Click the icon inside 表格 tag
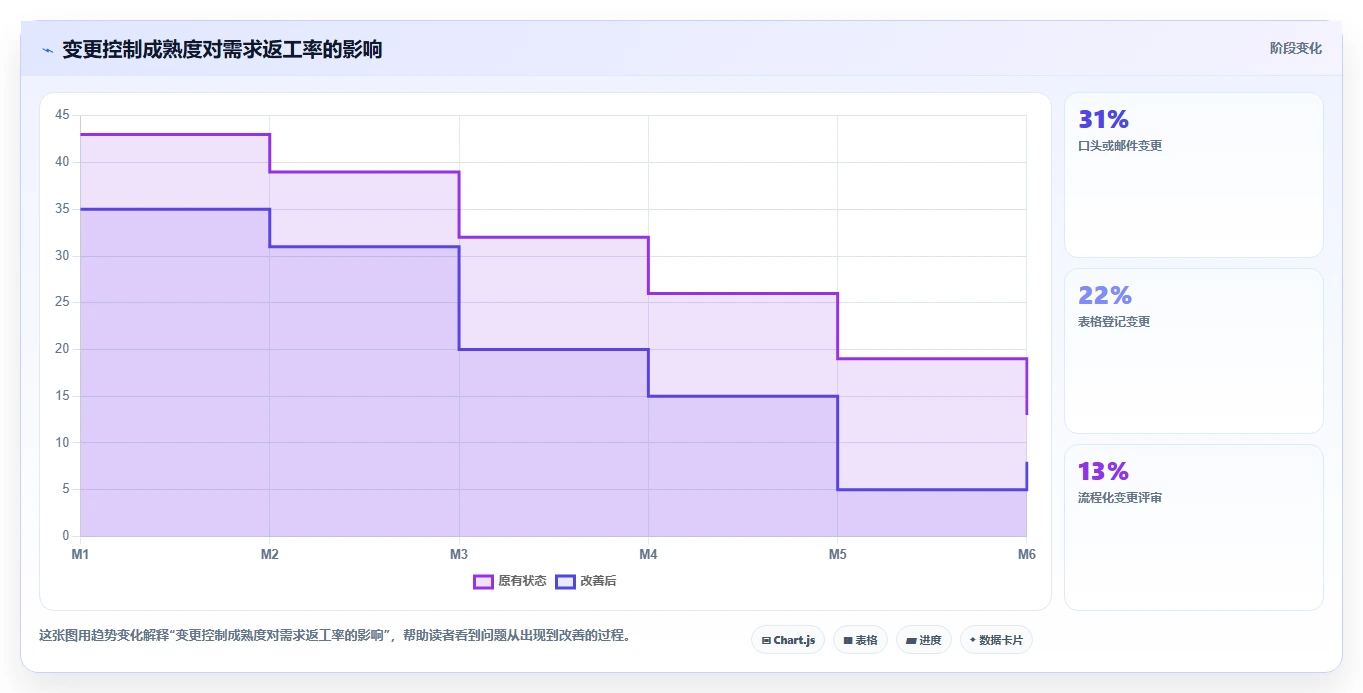 pos(848,640)
